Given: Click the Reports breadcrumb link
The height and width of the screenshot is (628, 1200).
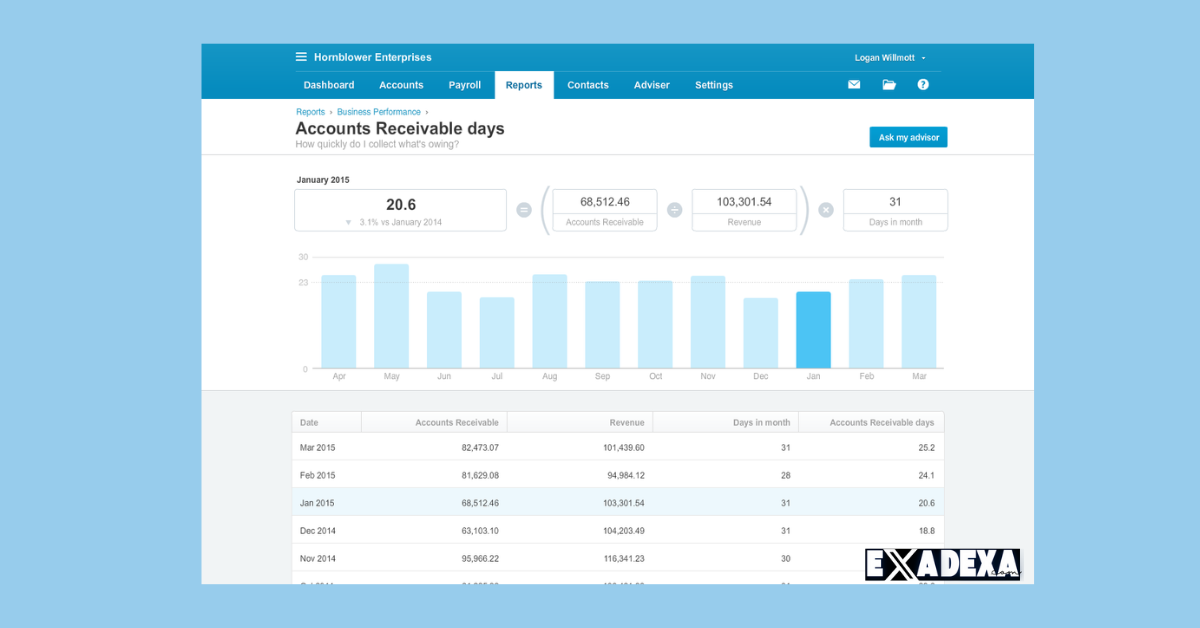Looking at the screenshot, I should pyautogui.click(x=310, y=112).
